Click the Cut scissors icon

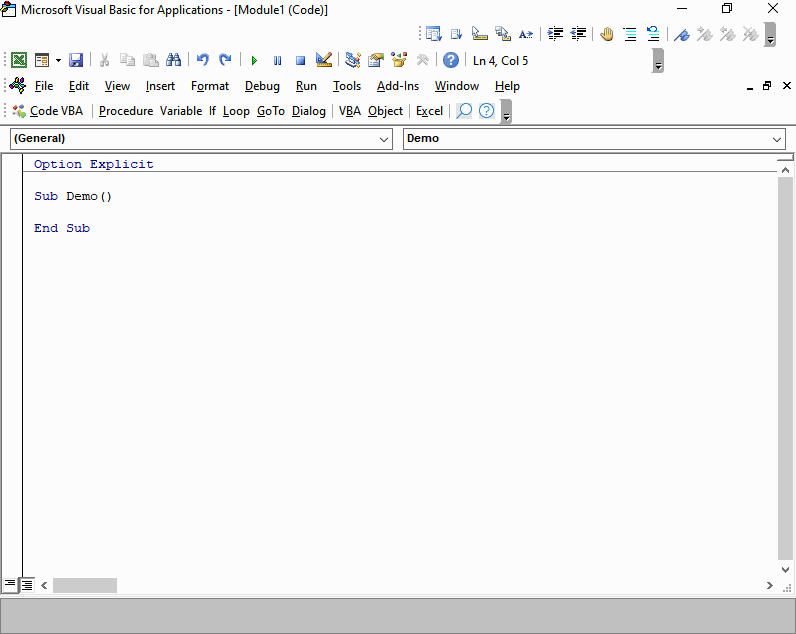[105, 60]
